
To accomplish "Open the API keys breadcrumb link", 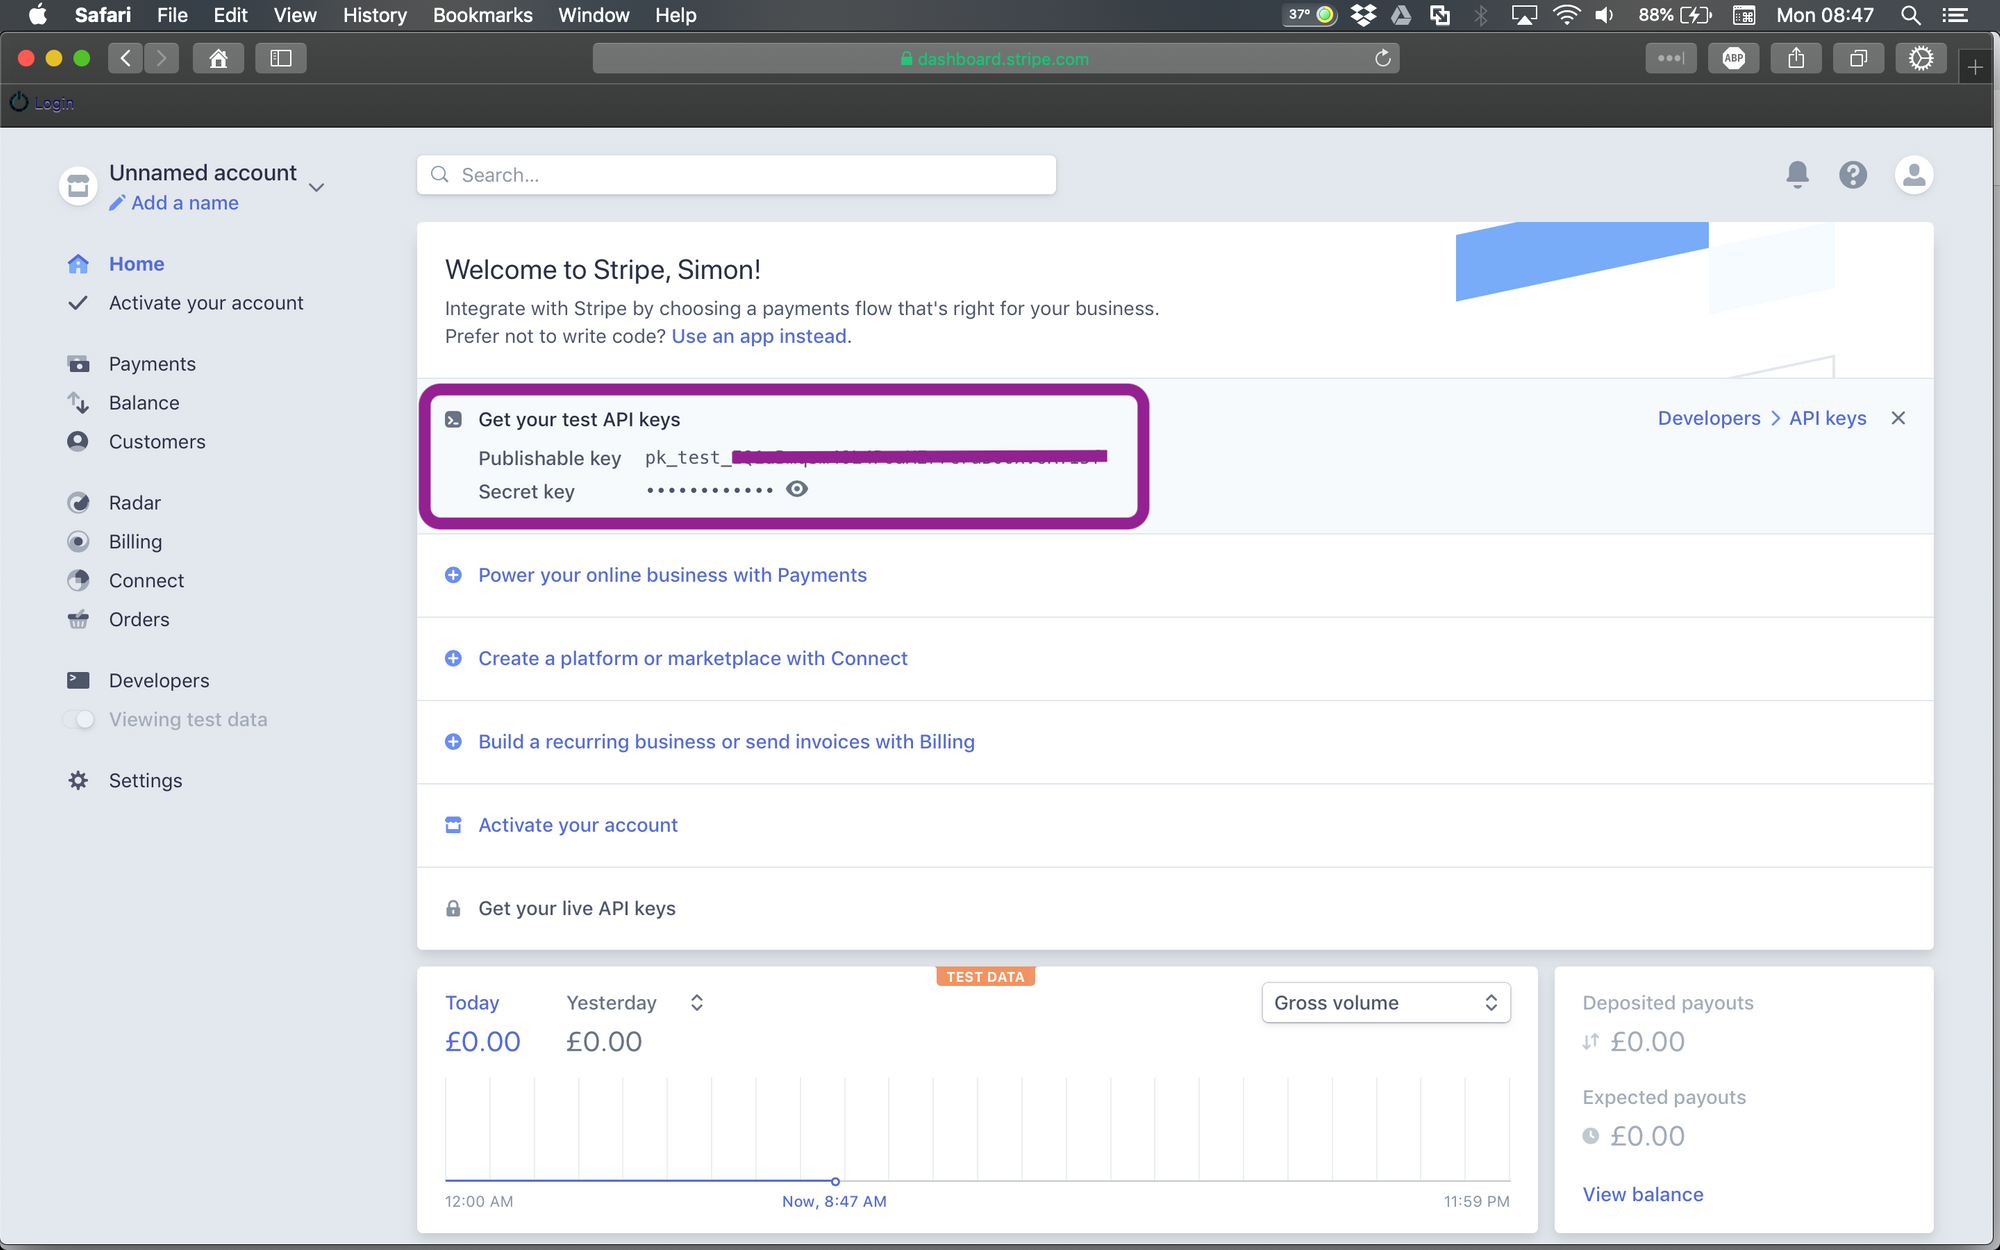I will (x=1828, y=418).
